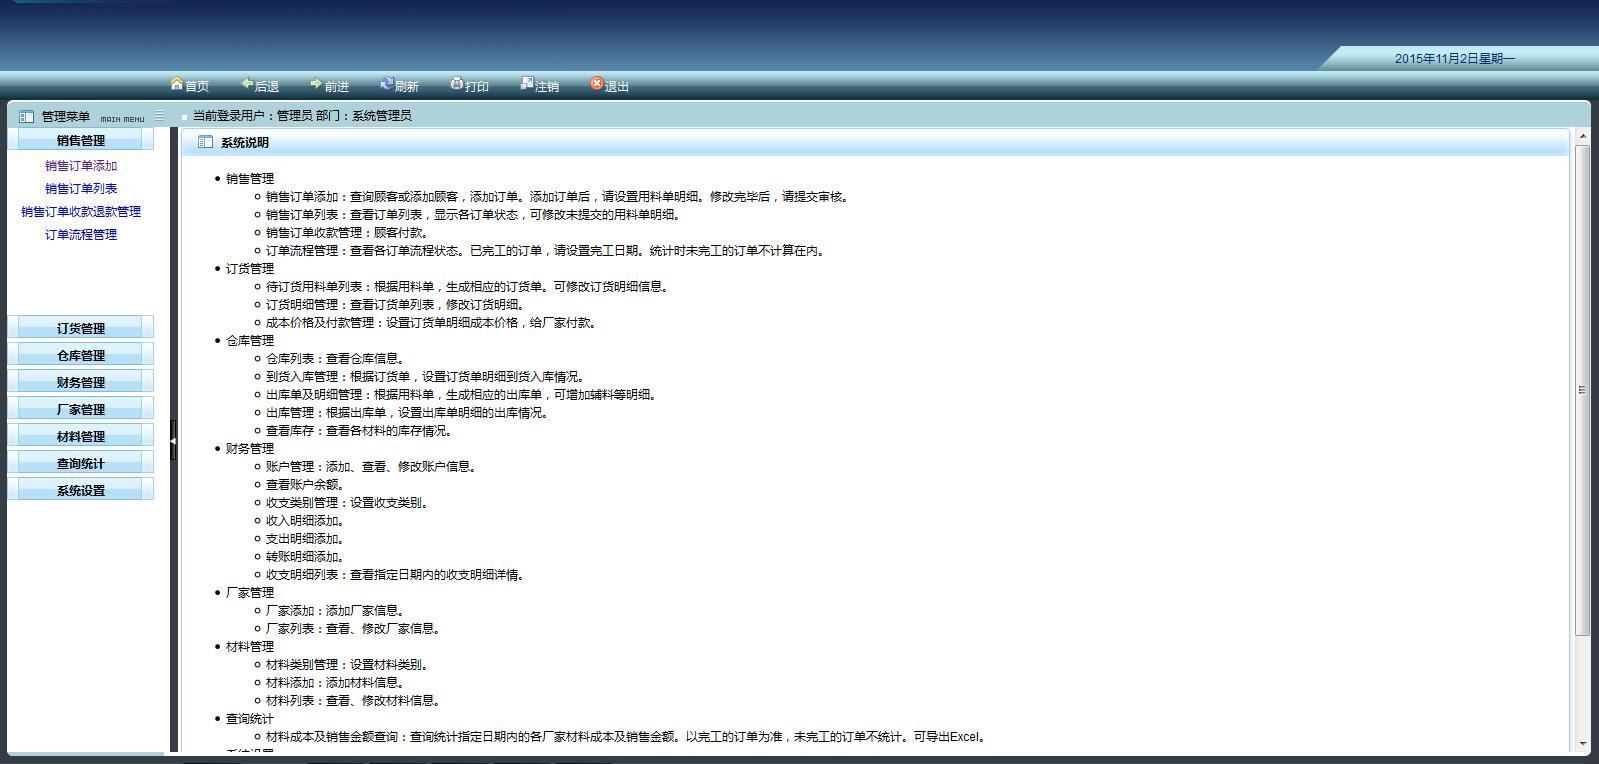Click the 注销 logout icon
Screen dimensions: 1599x764
point(527,84)
